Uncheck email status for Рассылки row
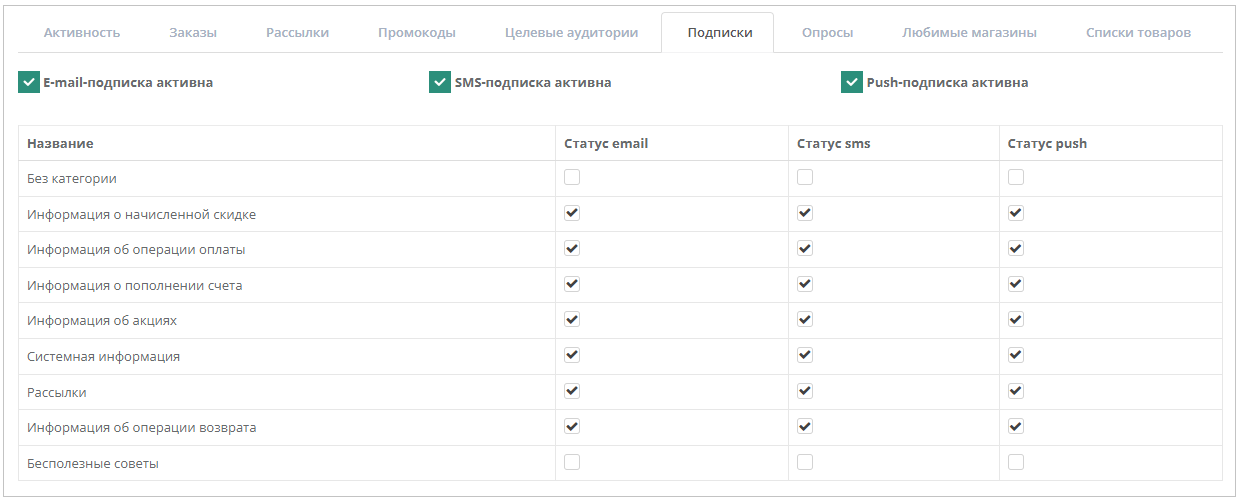The height and width of the screenshot is (501, 1240). click(x=572, y=390)
